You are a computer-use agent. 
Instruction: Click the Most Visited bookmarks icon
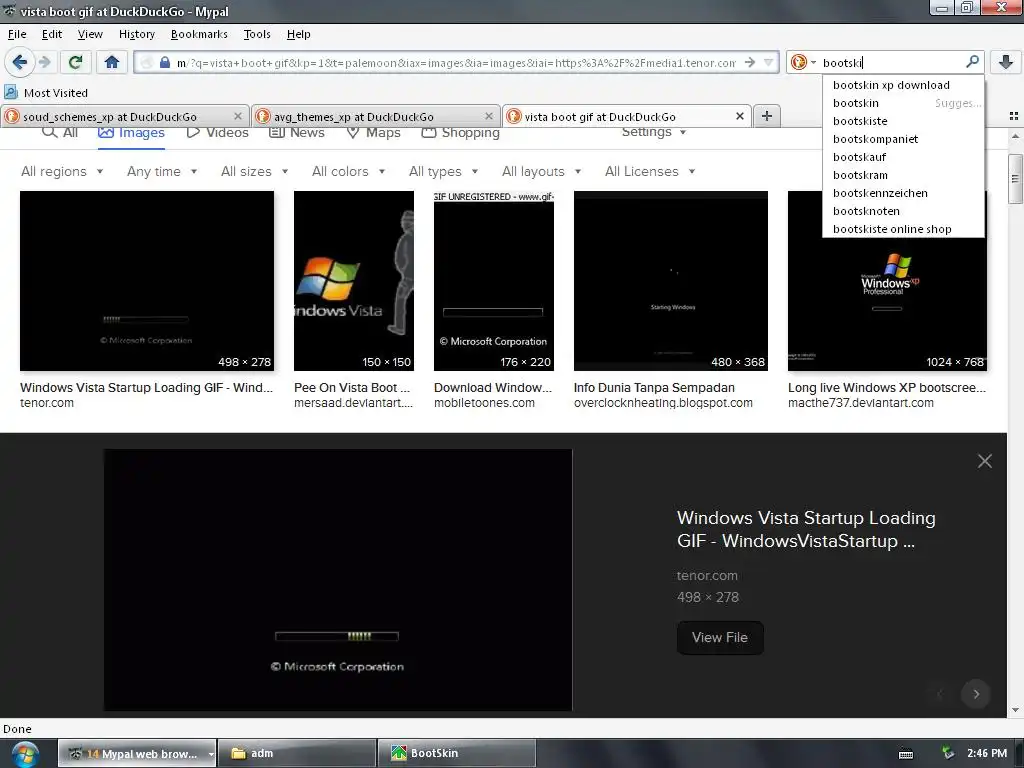coord(10,92)
